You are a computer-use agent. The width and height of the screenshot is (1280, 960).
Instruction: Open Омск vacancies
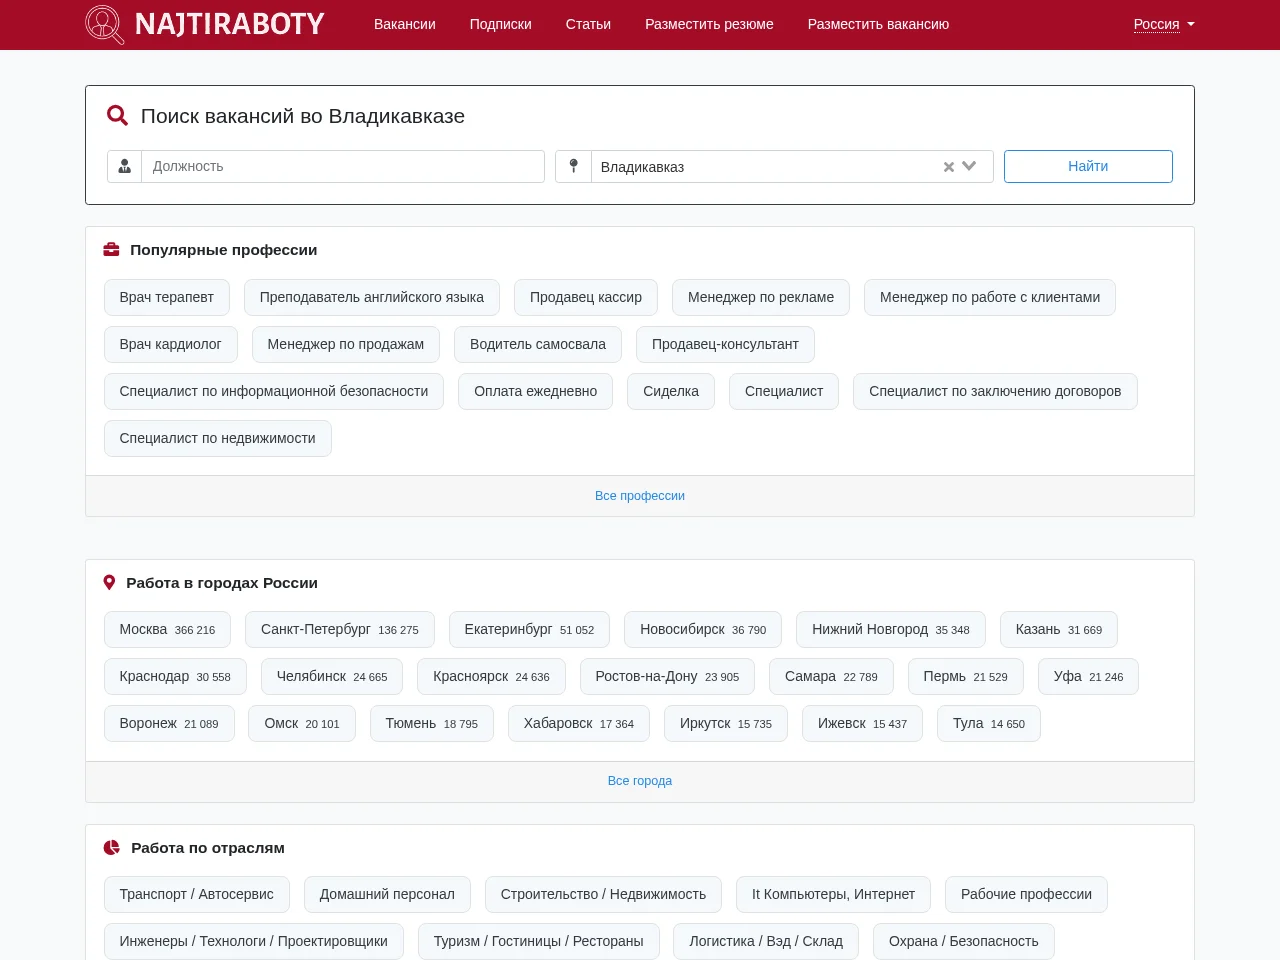tap(302, 723)
